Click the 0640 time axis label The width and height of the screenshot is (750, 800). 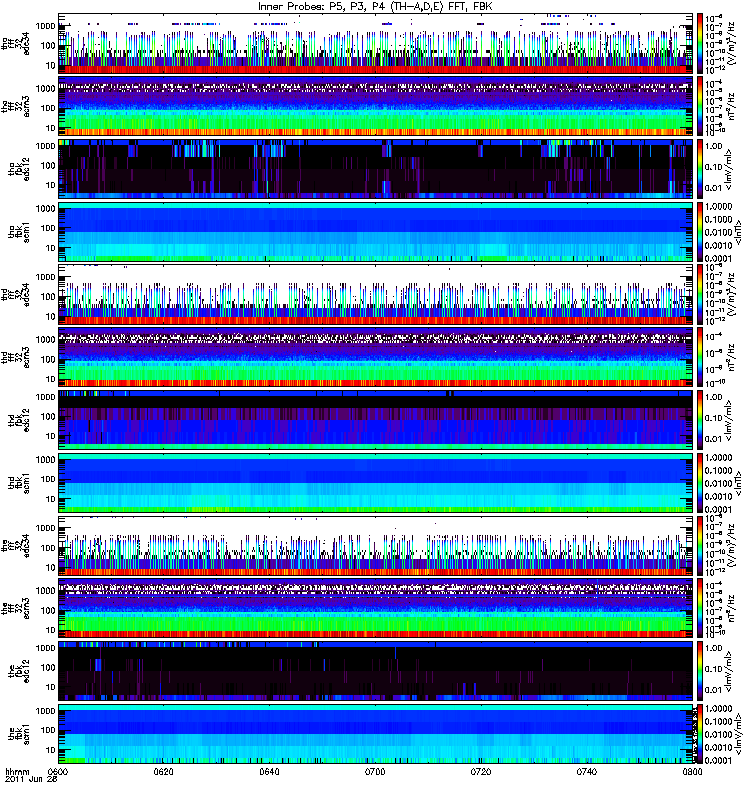click(x=269, y=771)
